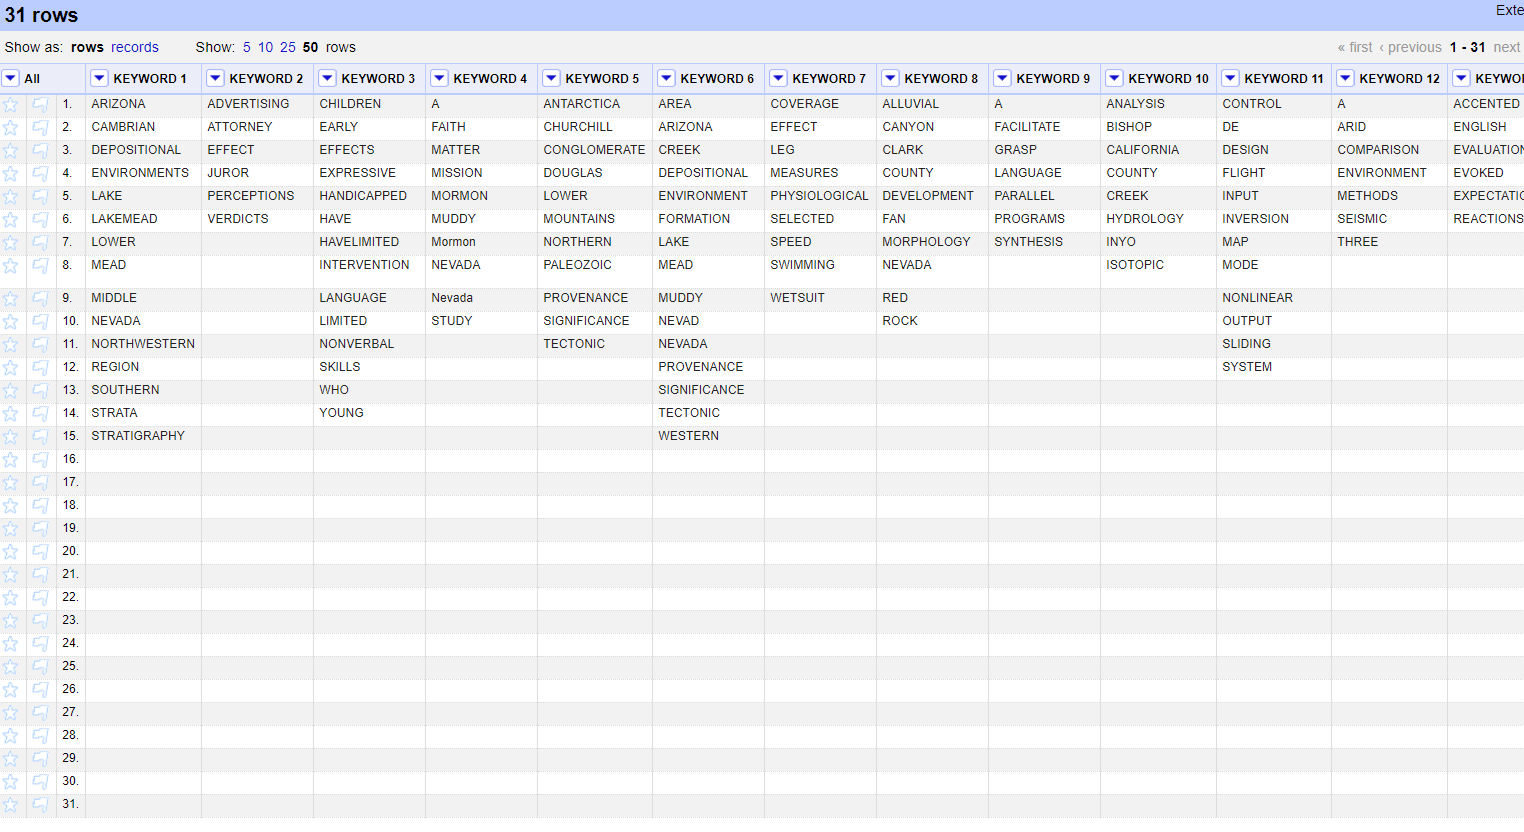
Task: Flag row 25
Action: coord(40,666)
